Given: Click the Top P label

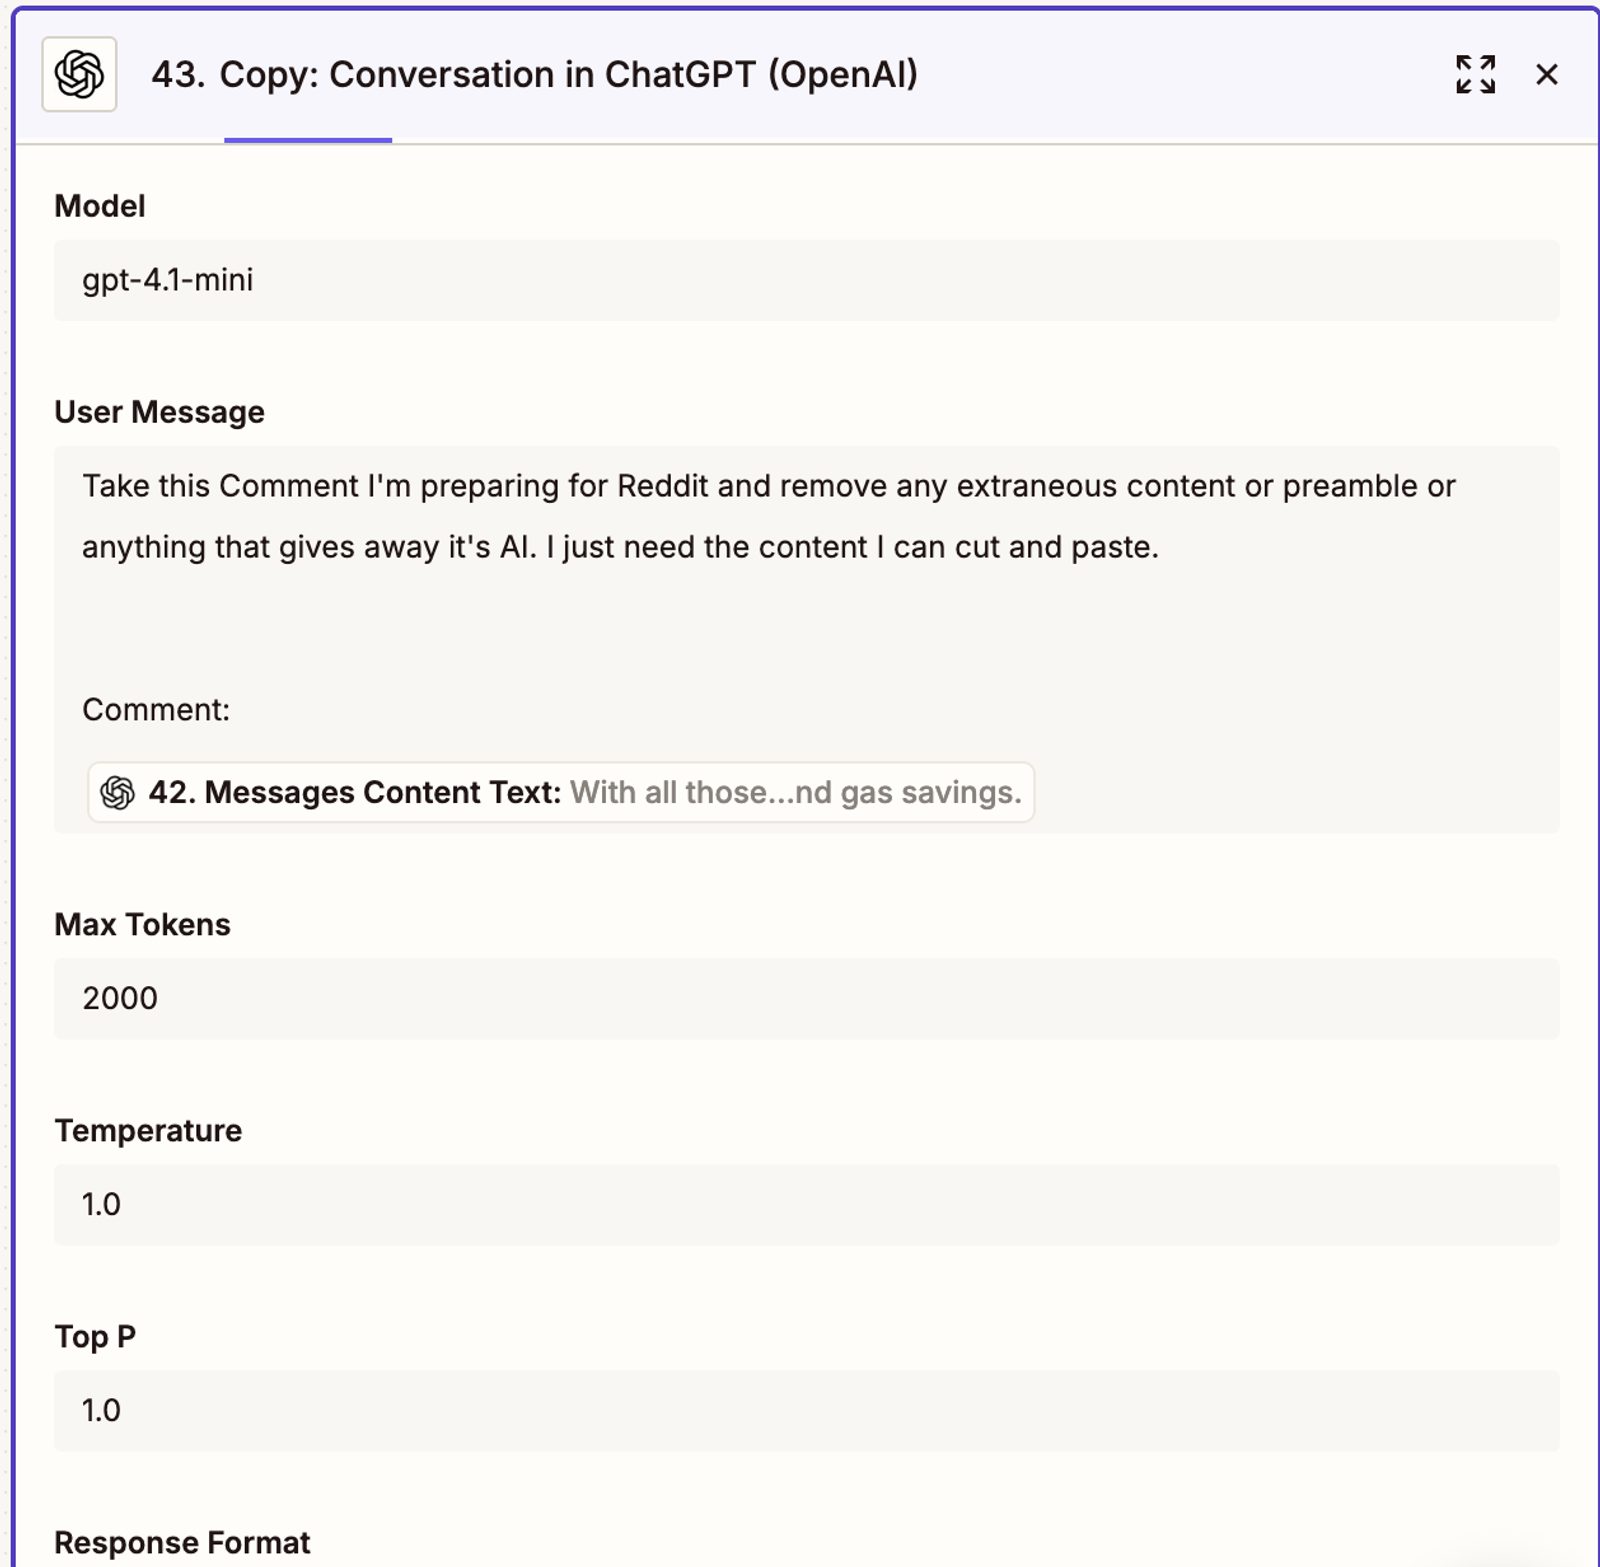Looking at the screenshot, I should coord(95,1337).
